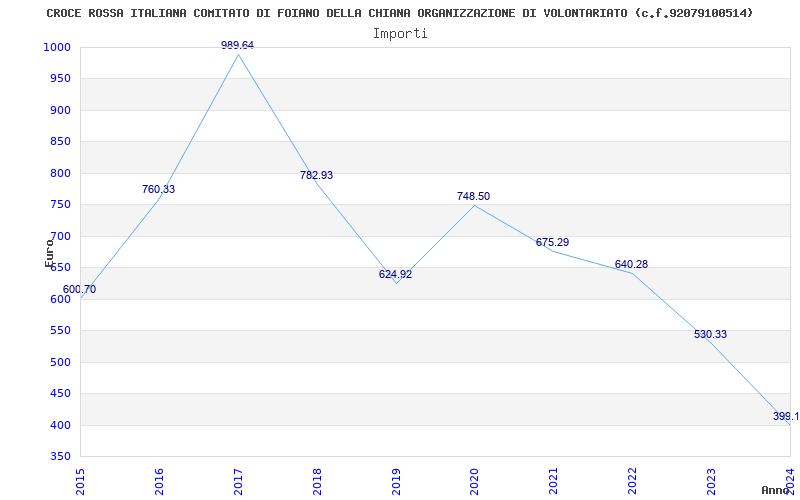Select the 675.29 data label
800x500 pixels.
click(x=553, y=242)
